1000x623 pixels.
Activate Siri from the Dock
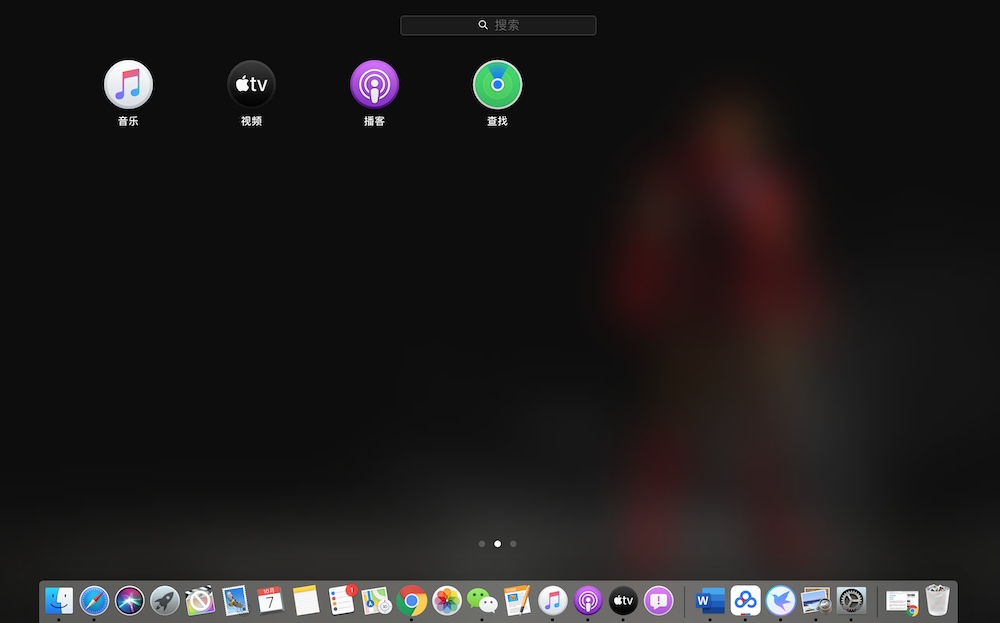[x=130, y=600]
